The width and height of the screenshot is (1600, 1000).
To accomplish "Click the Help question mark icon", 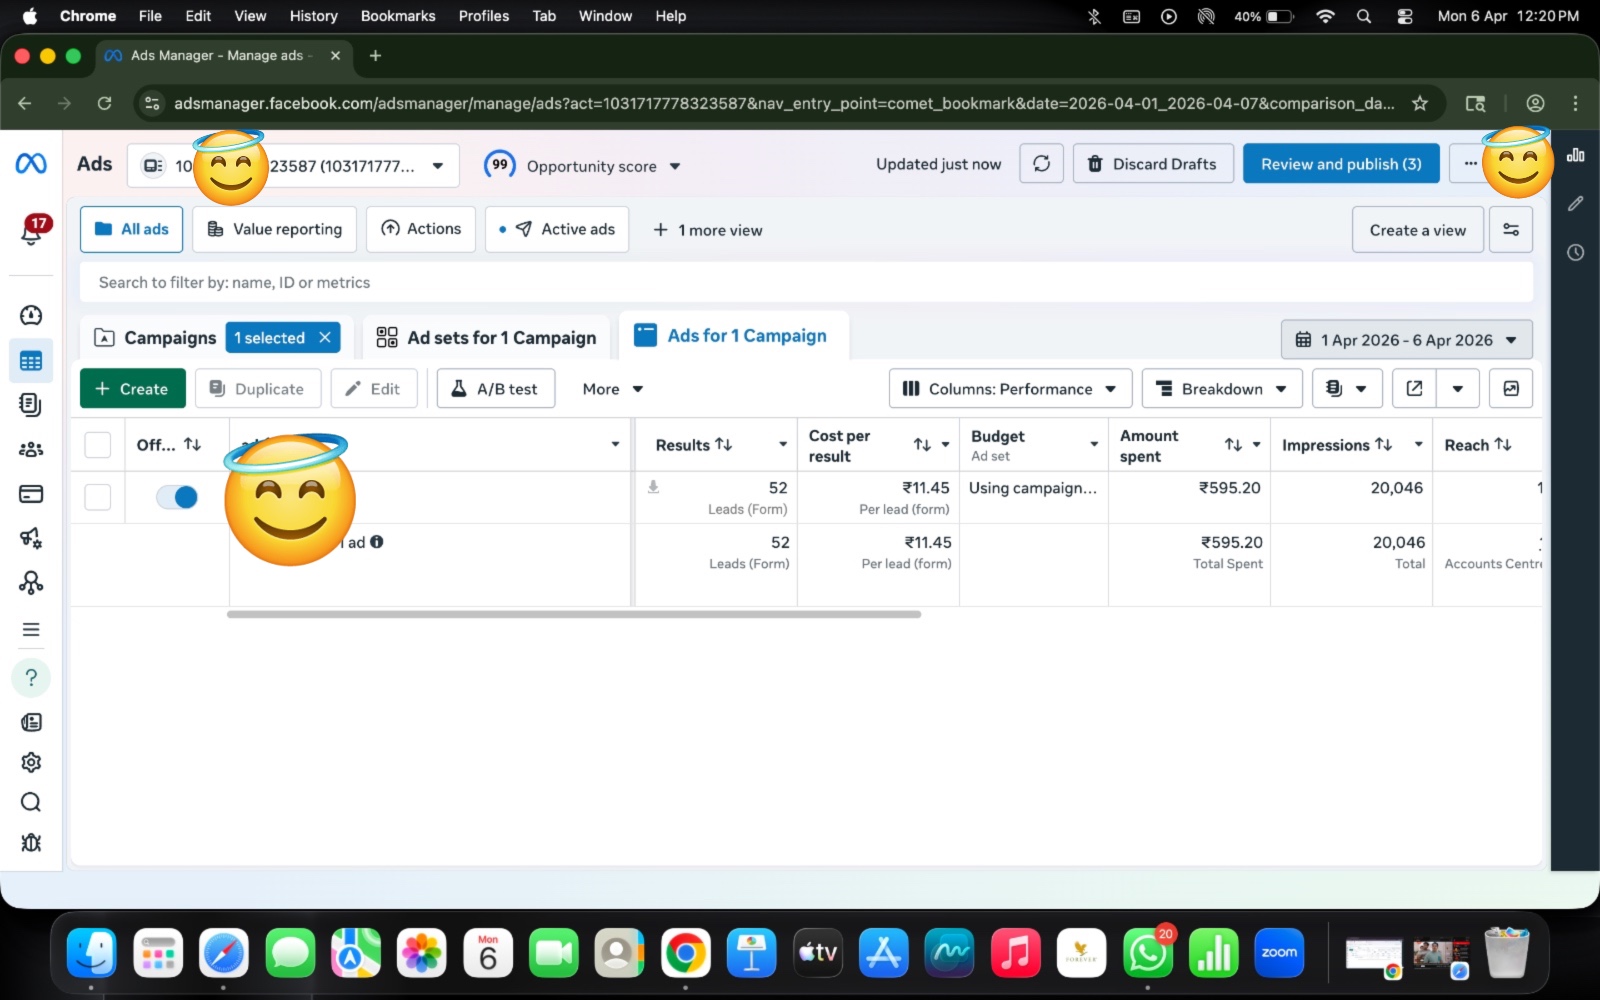I will pyautogui.click(x=31, y=678).
